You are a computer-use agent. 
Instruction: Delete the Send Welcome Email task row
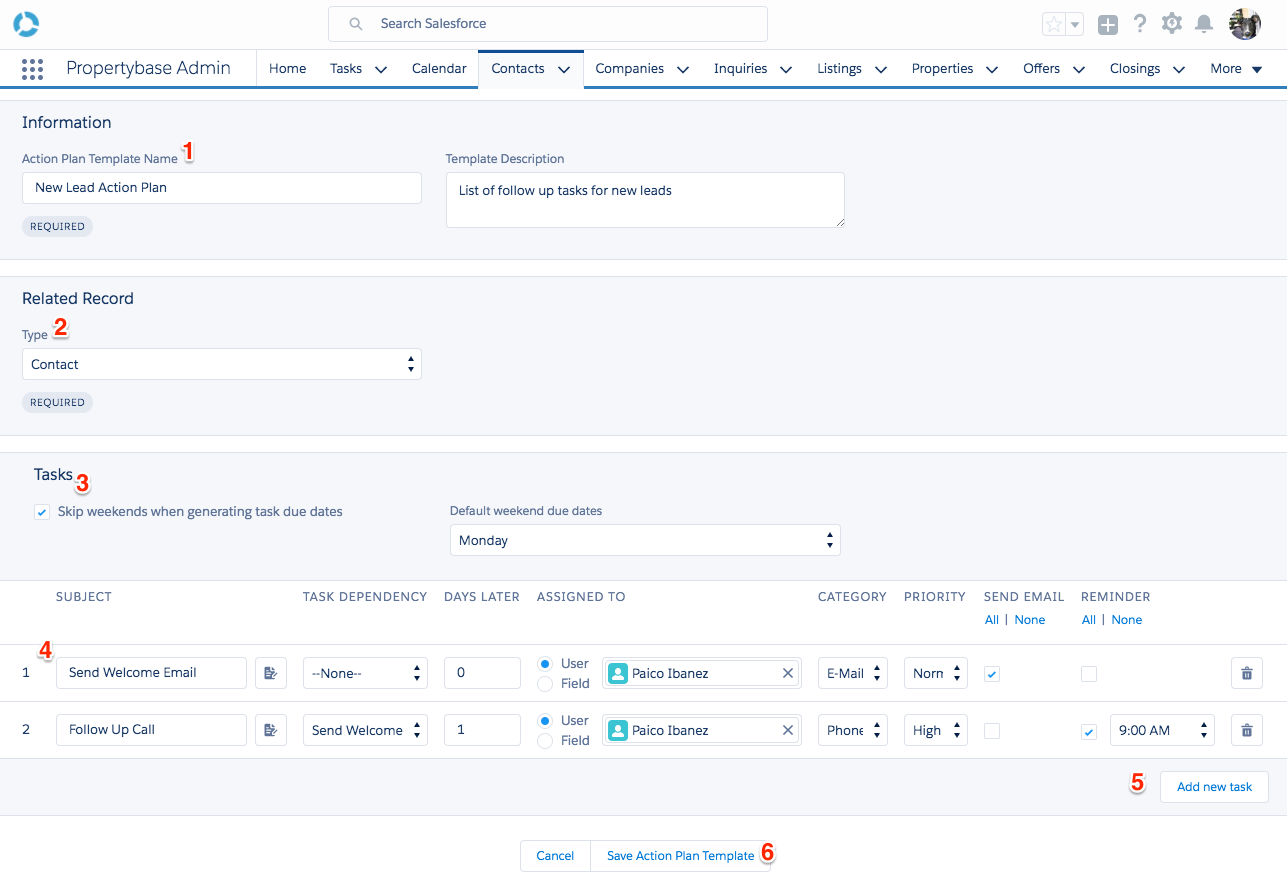pyautogui.click(x=1247, y=673)
